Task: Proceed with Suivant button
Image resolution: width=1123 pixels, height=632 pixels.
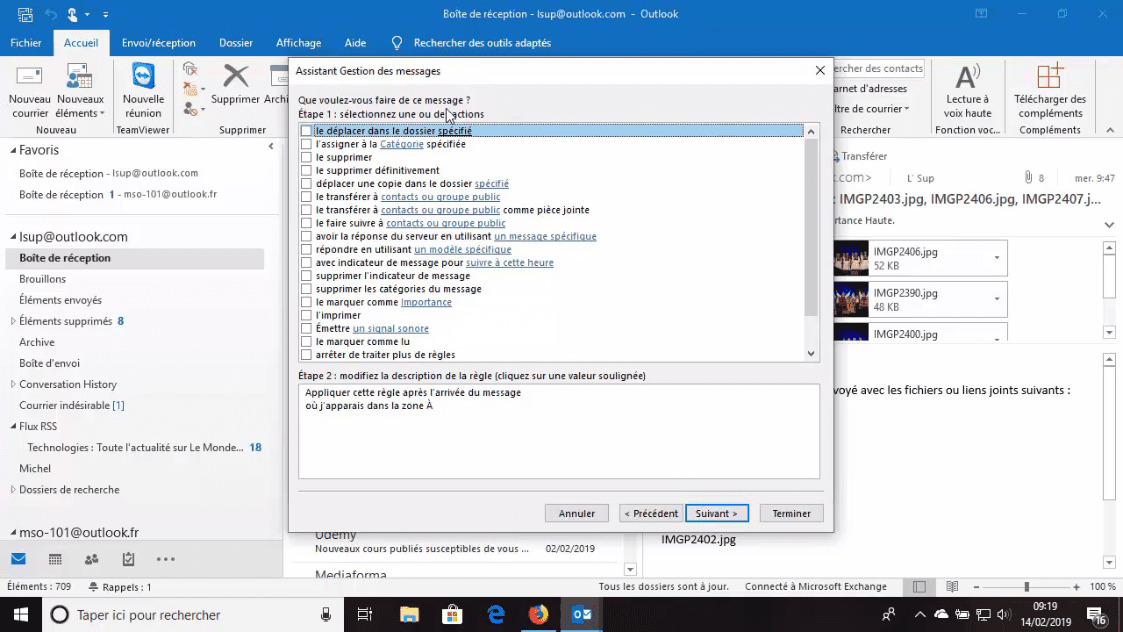Action: [x=716, y=513]
